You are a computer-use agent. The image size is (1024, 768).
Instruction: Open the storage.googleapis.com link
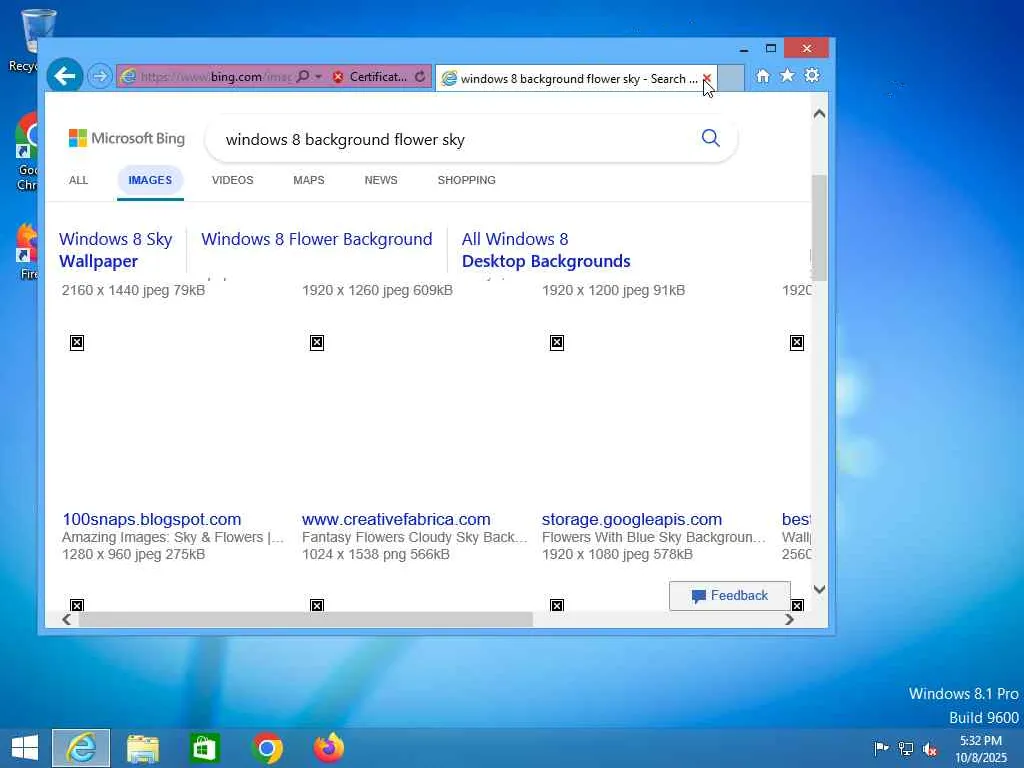[632, 519]
